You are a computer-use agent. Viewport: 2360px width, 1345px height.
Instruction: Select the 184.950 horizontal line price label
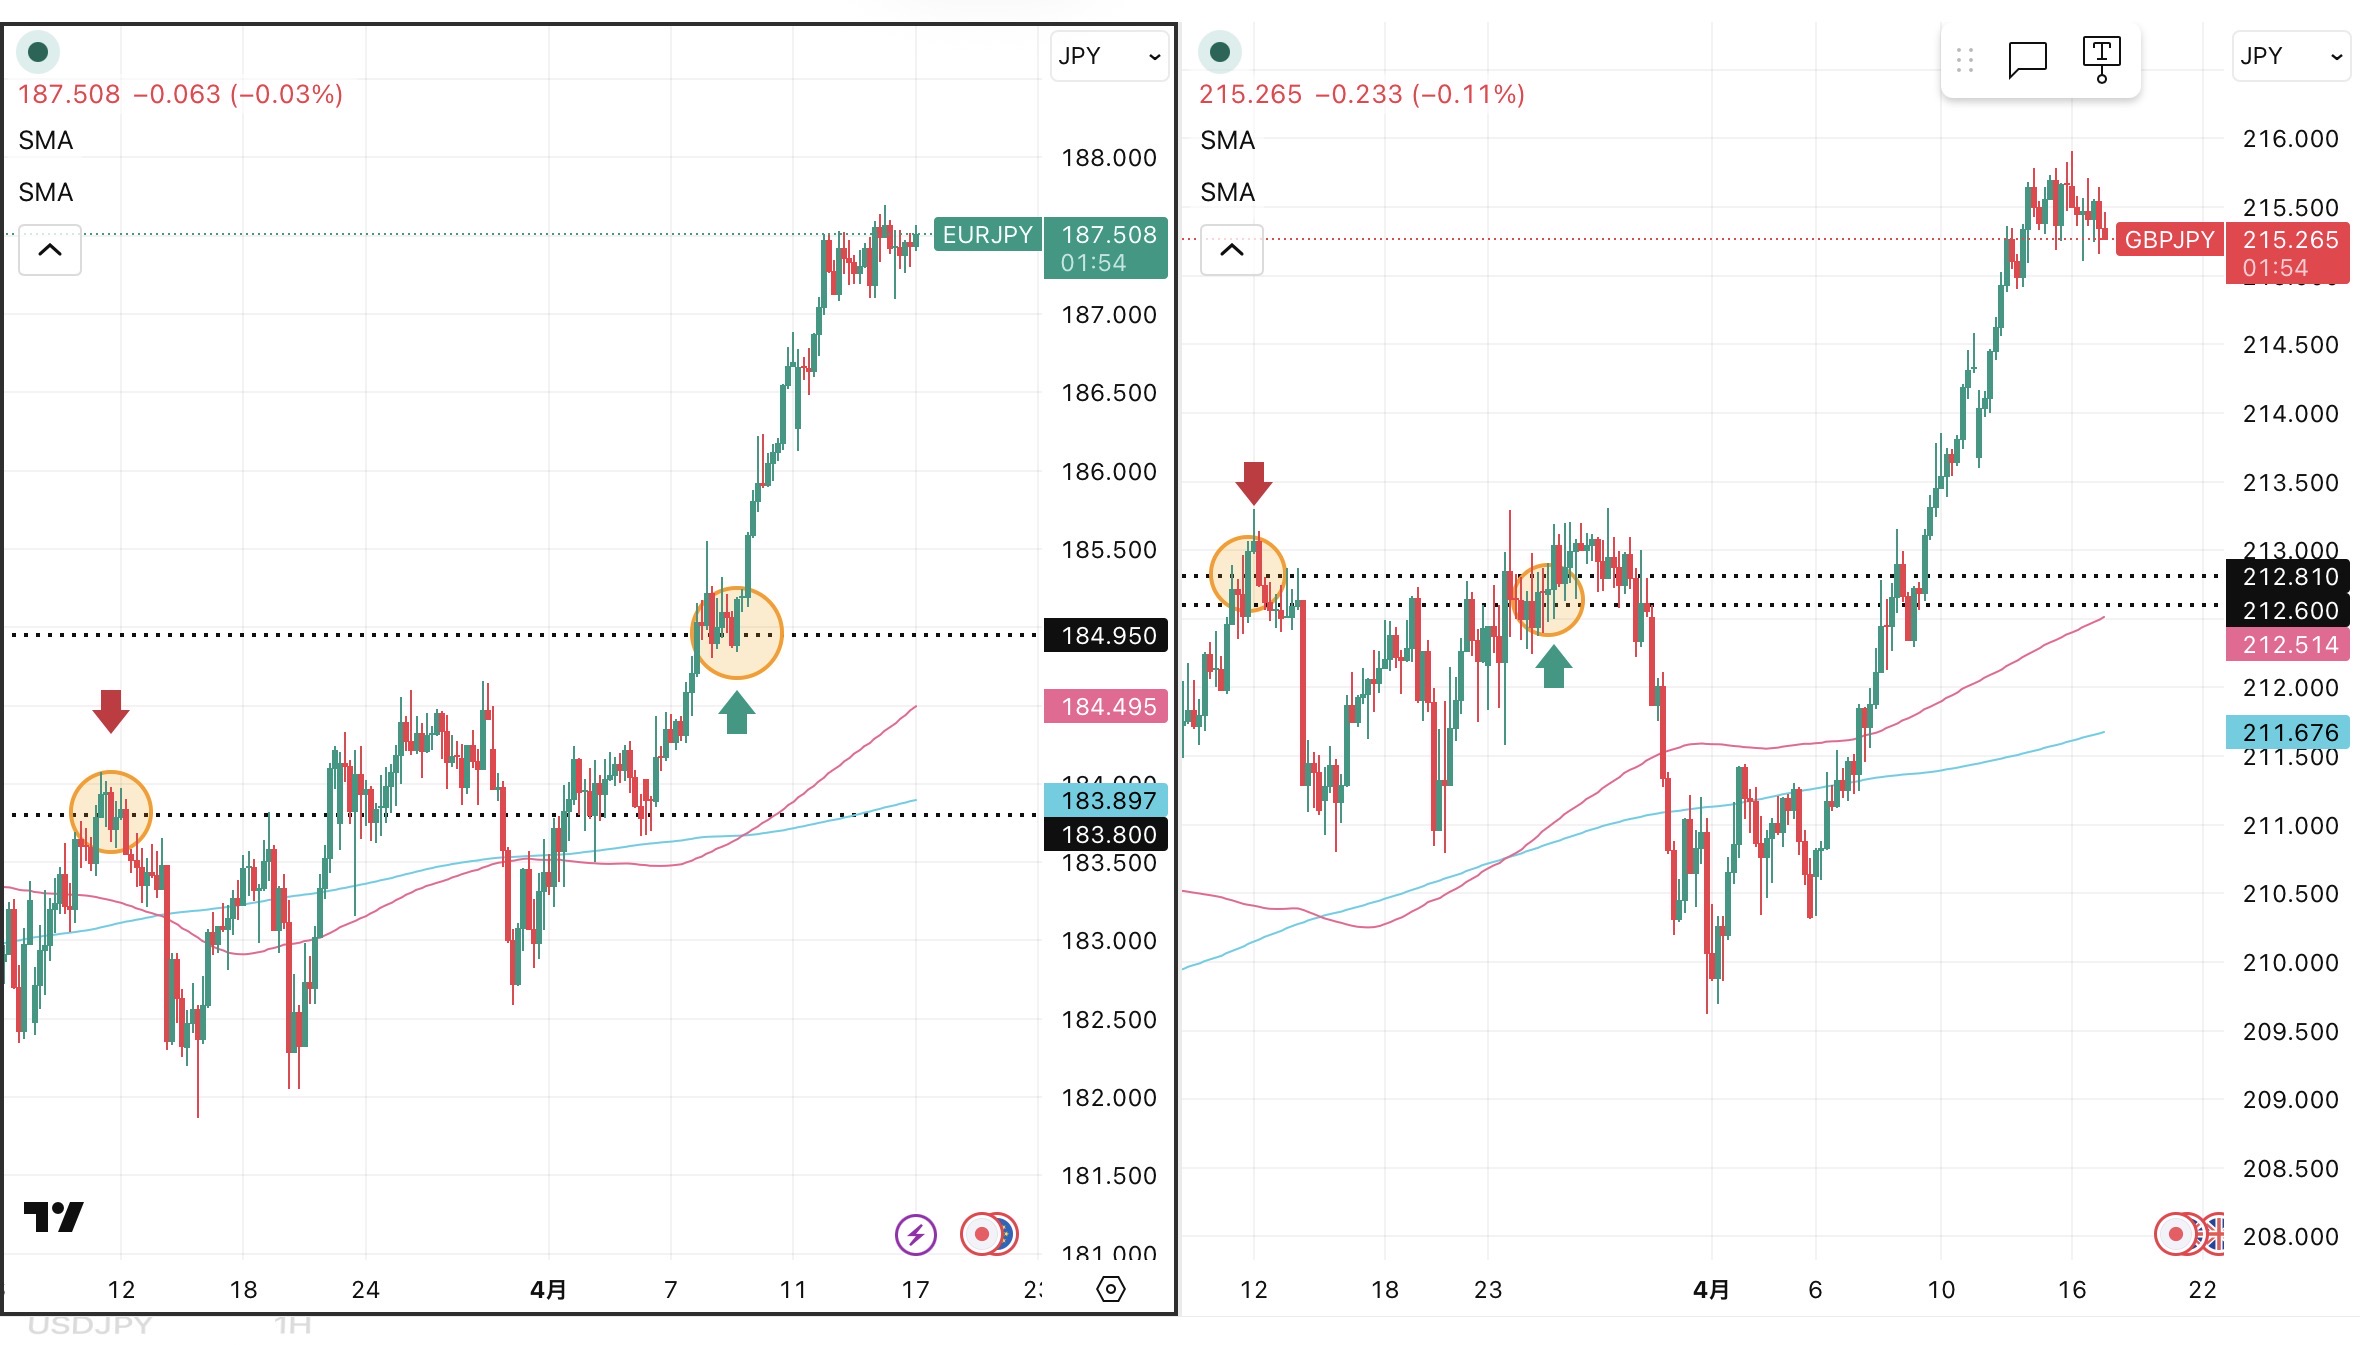(x=1107, y=636)
